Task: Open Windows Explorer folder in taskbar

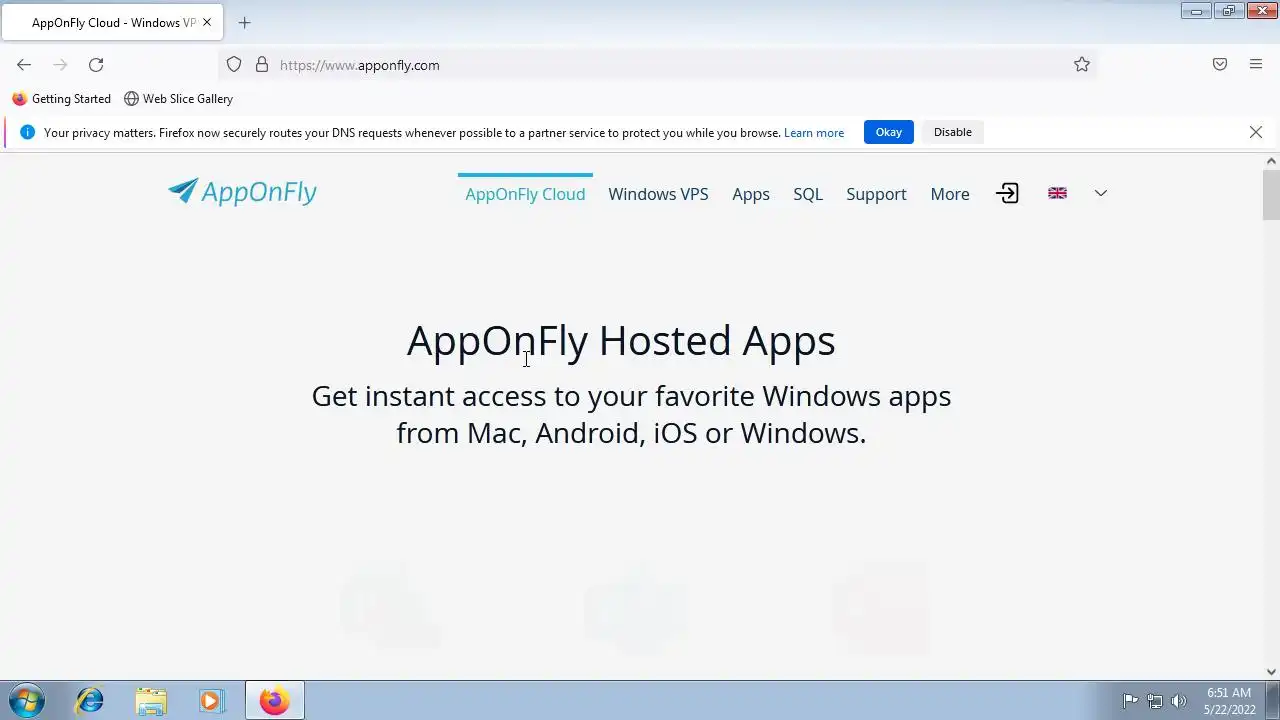Action: click(x=151, y=701)
